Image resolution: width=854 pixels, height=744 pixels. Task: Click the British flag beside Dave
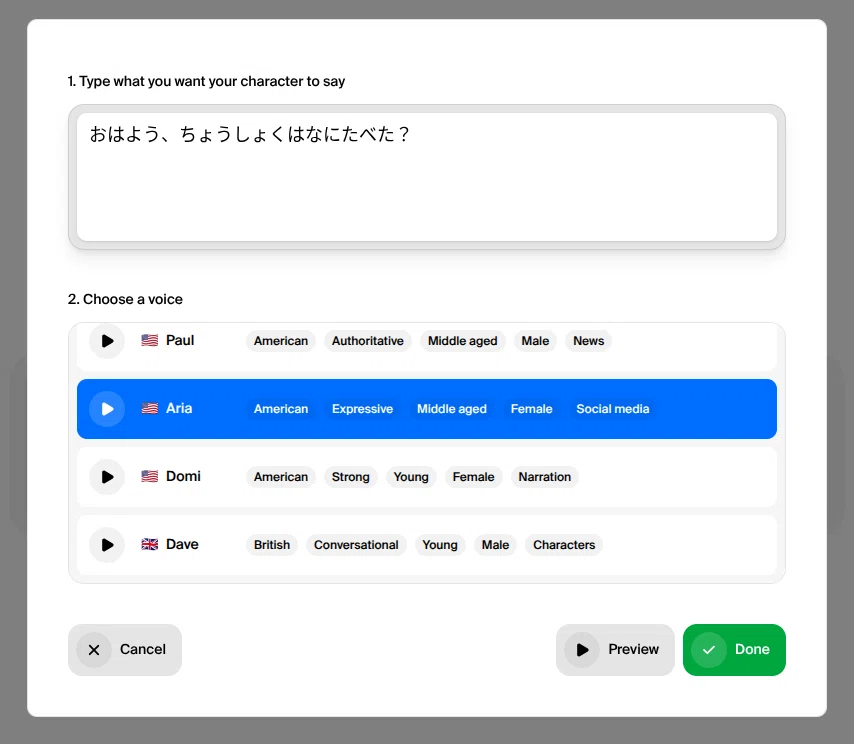pyautogui.click(x=150, y=545)
